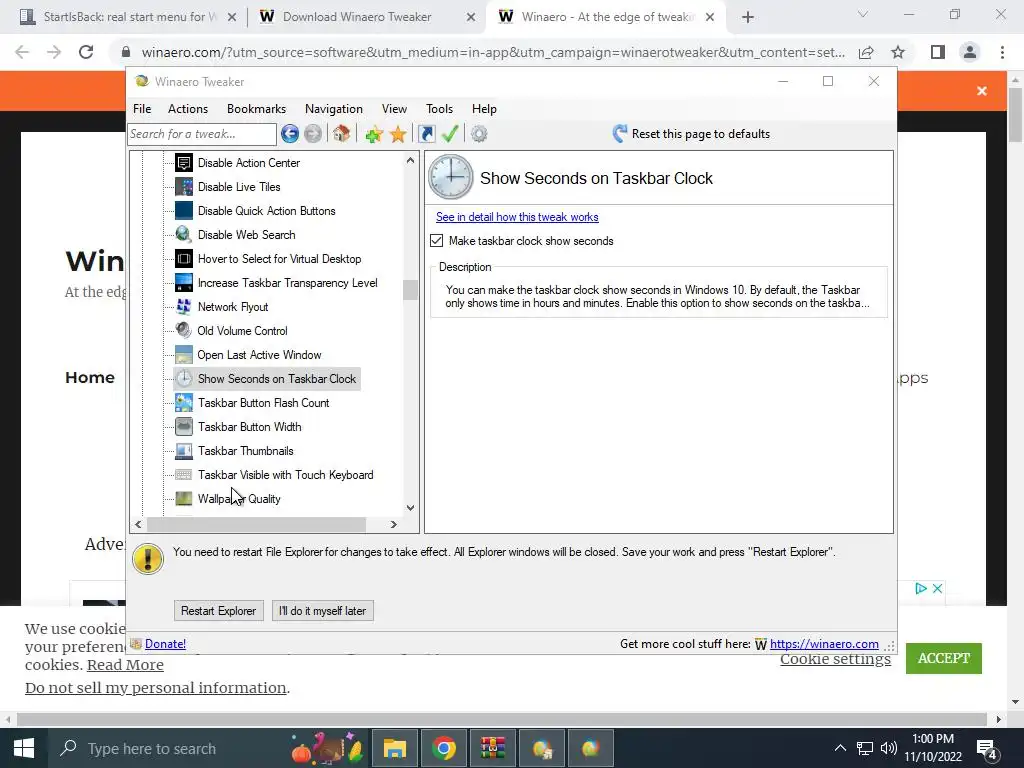Click the Chrome profile avatar icon

click(970, 52)
